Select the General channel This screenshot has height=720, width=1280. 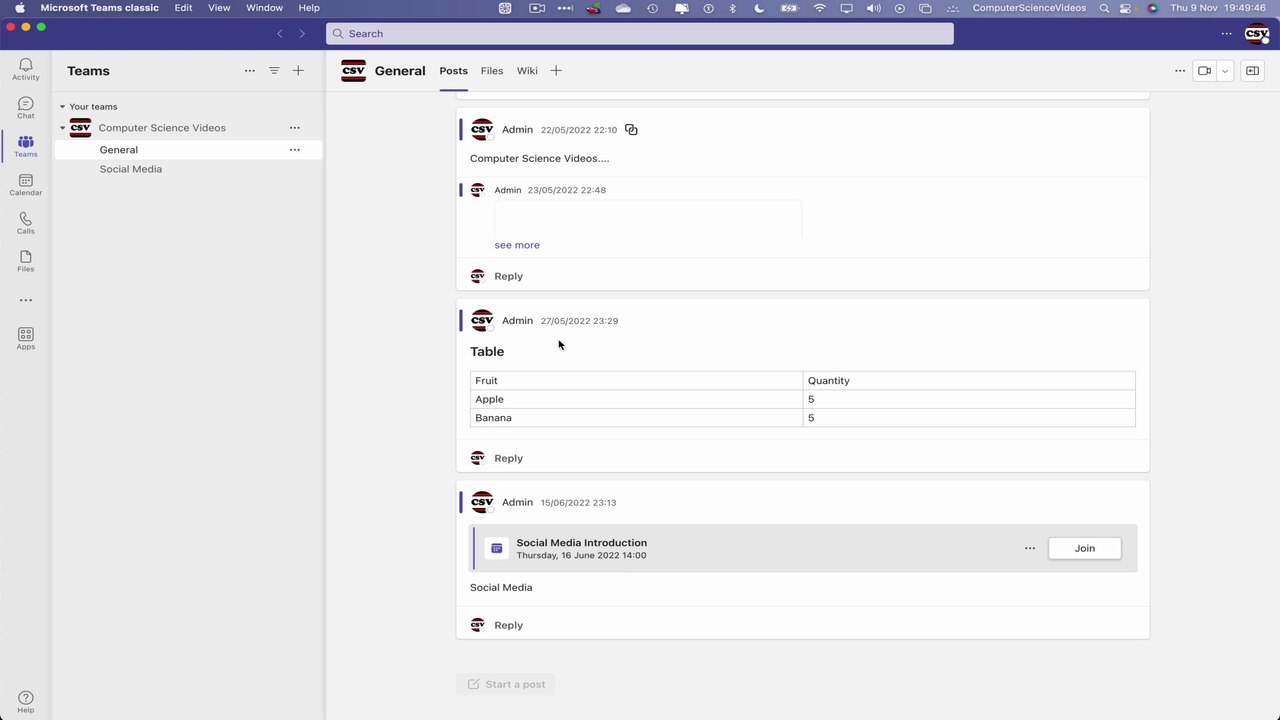pyautogui.click(x=189, y=150)
